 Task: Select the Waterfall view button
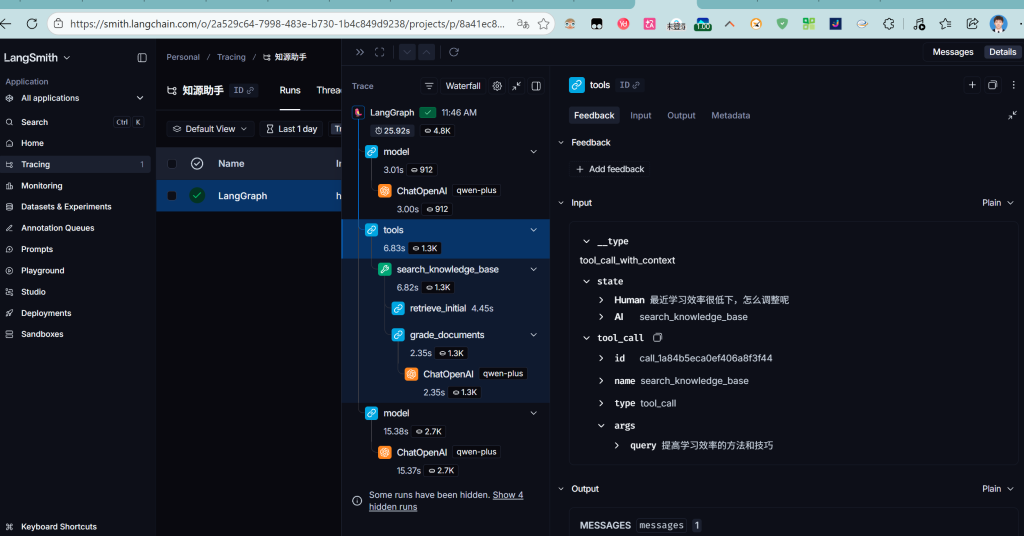462,86
